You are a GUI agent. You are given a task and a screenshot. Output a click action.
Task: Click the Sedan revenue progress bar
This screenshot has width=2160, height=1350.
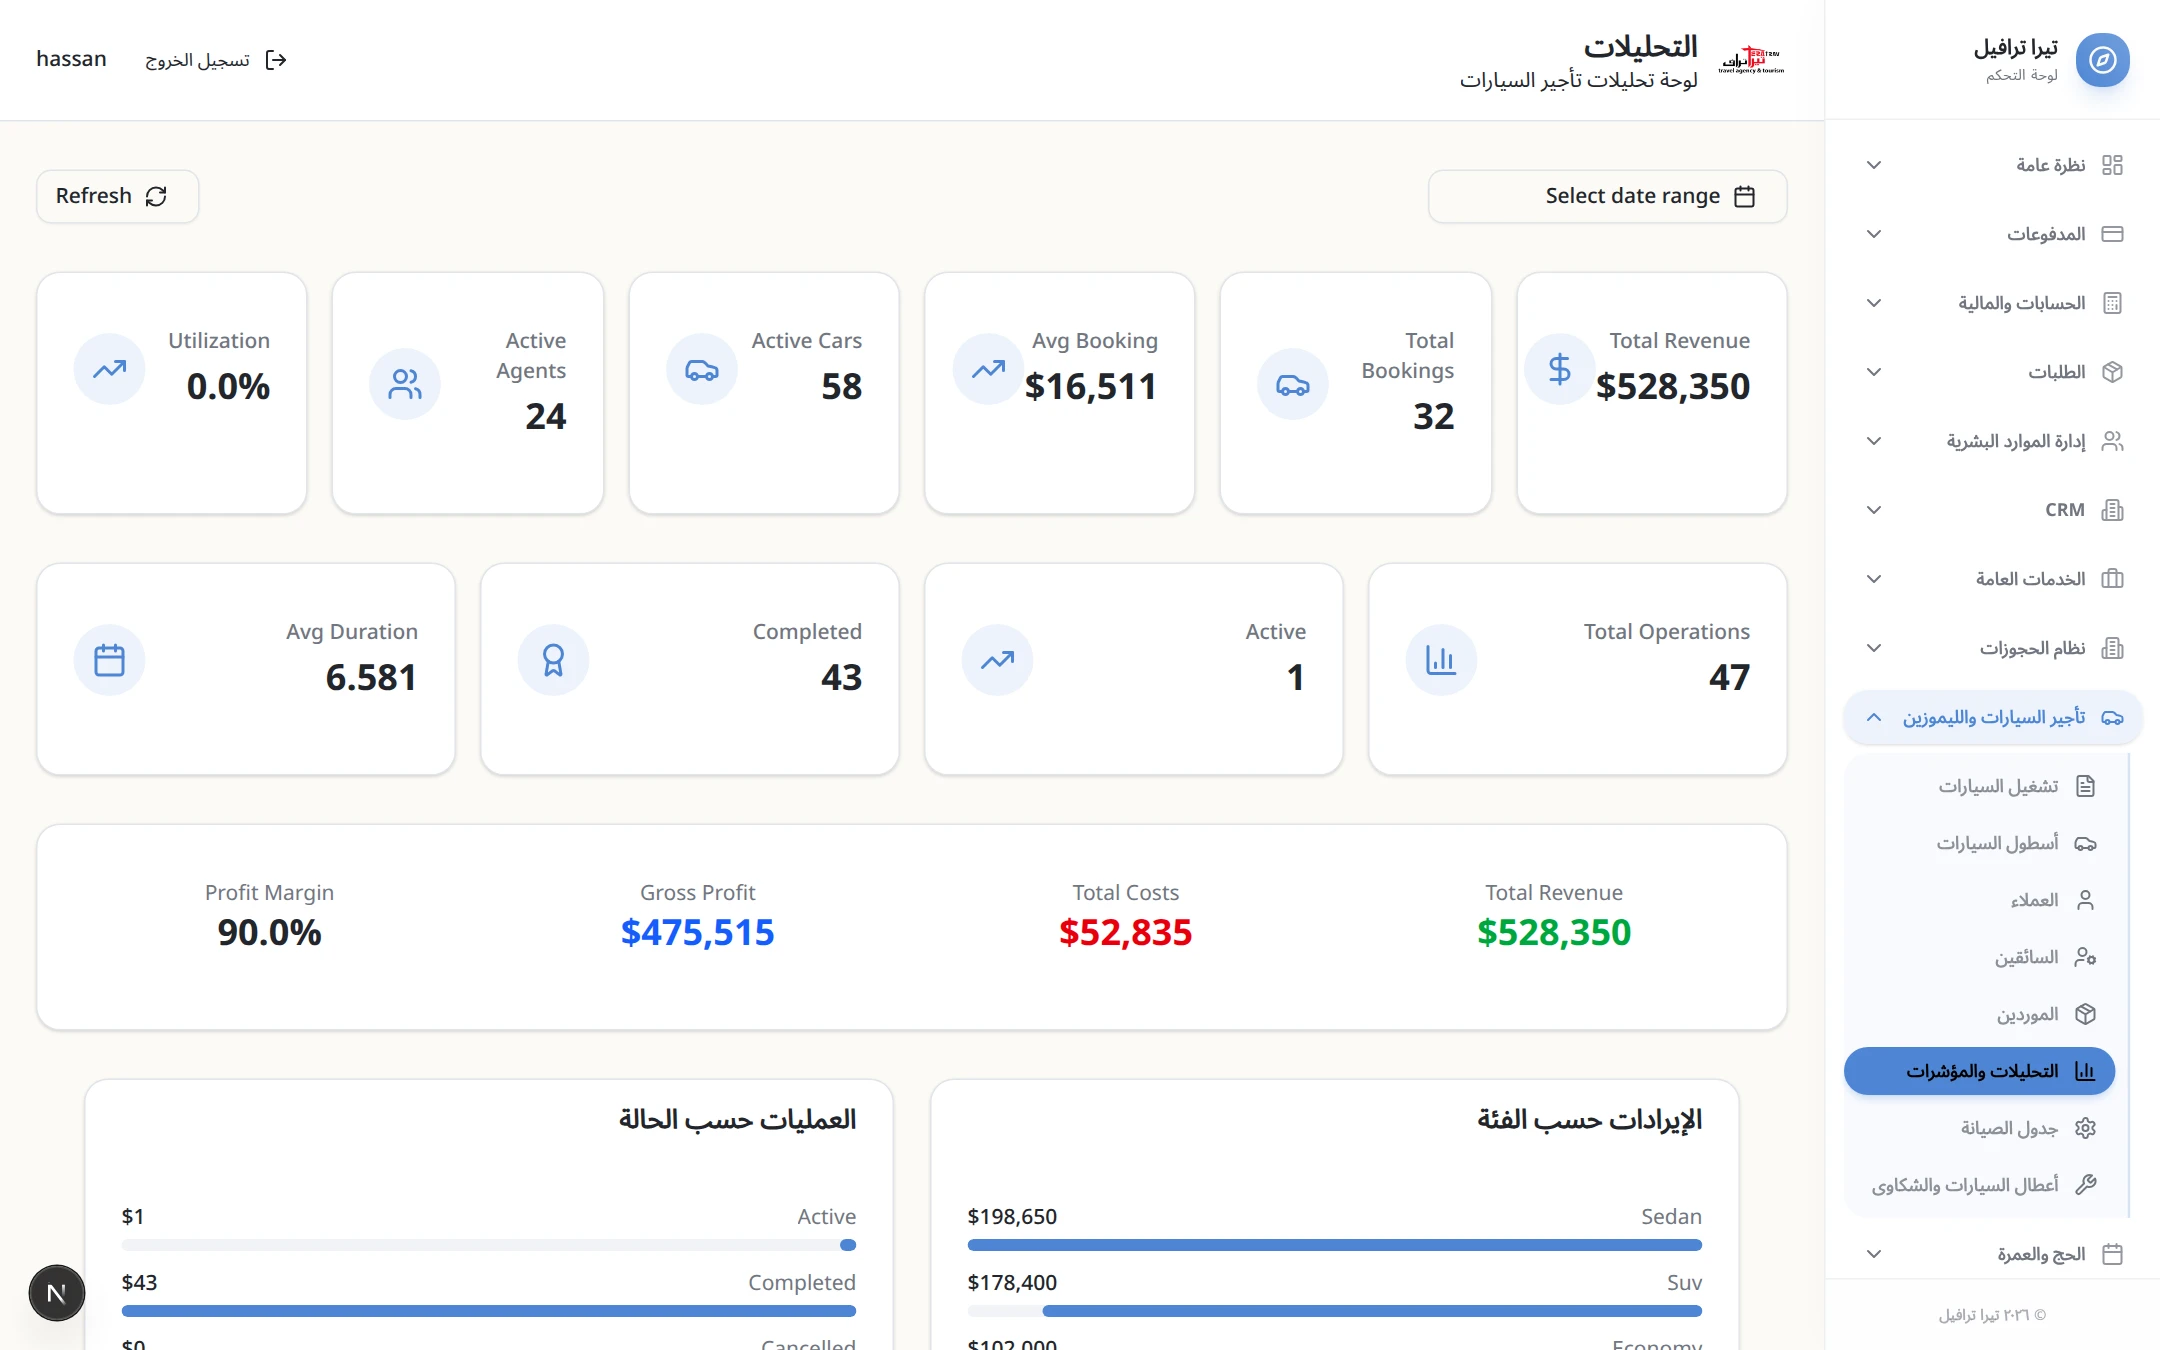(x=1334, y=1245)
